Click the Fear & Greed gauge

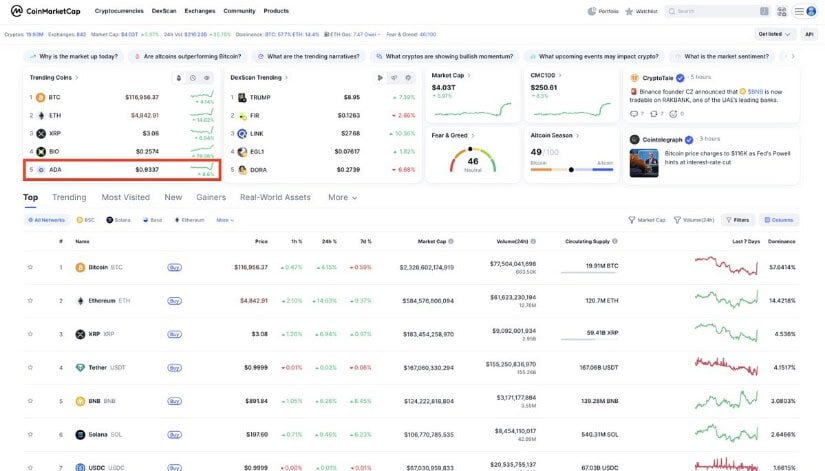coord(472,160)
